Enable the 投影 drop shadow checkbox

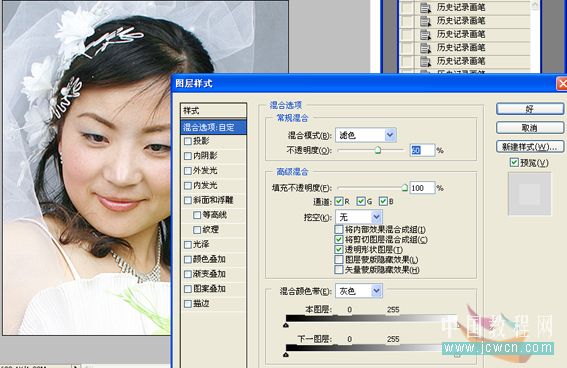pyautogui.click(x=188, y=141)
